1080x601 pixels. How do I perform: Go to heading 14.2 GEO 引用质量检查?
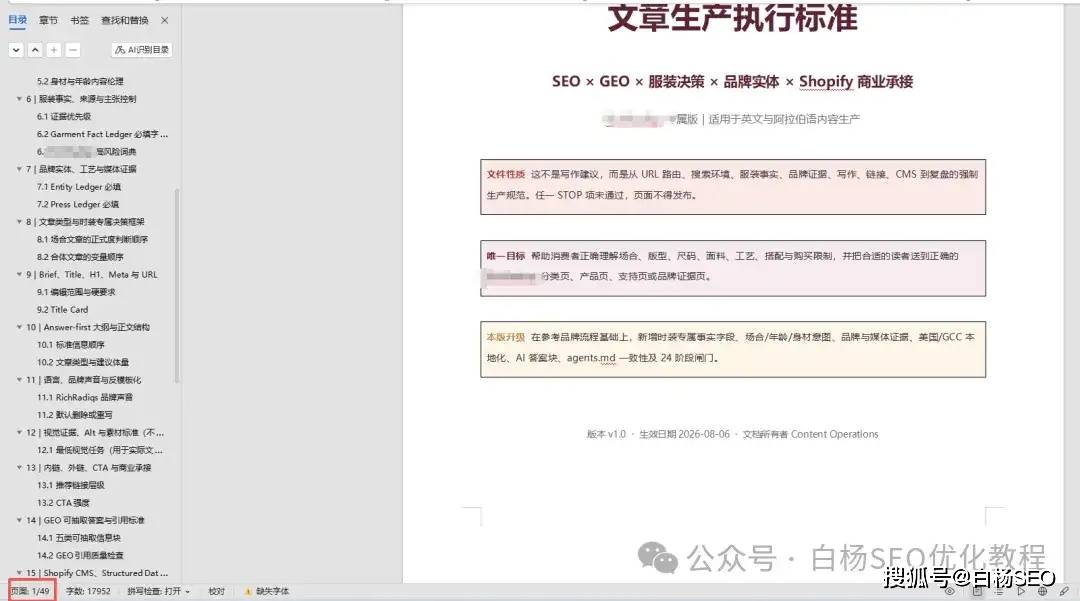point(81,556)
